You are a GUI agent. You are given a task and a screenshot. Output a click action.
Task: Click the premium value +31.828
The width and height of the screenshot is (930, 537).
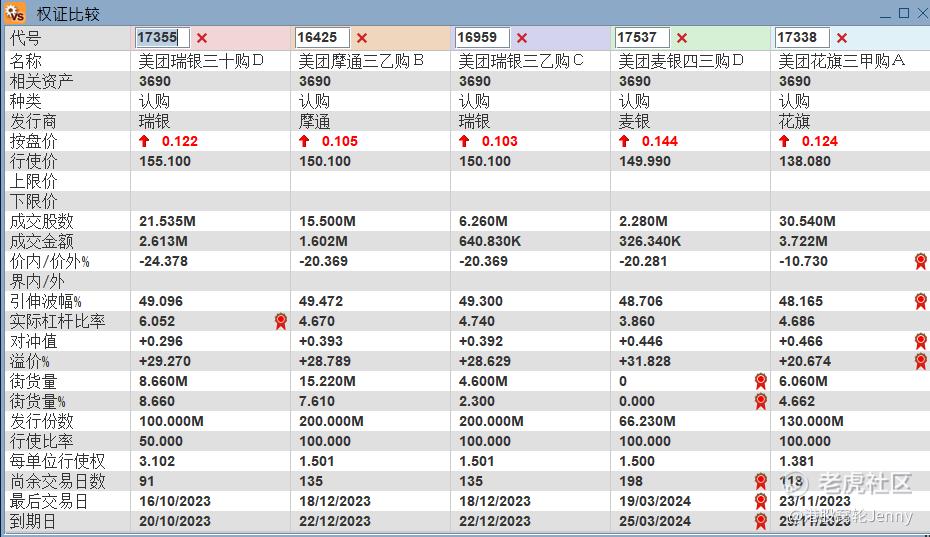645,361
